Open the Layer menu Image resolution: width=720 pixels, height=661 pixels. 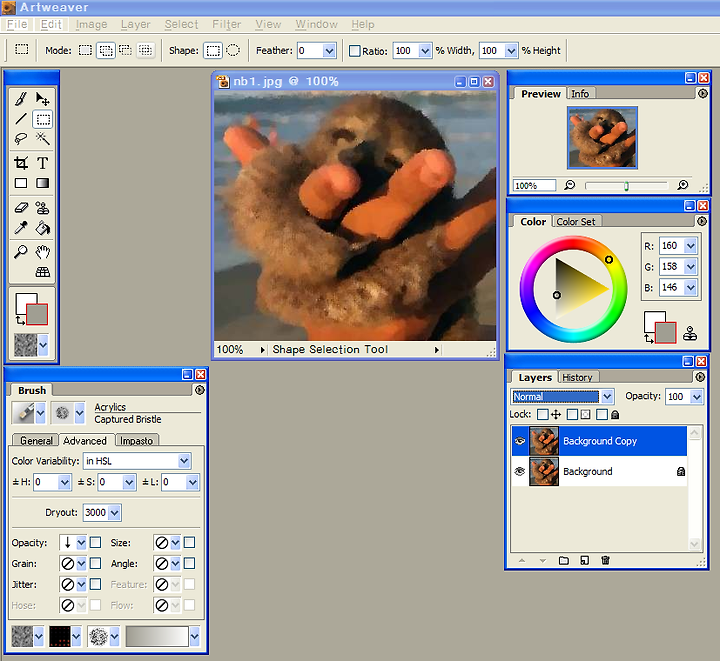(135, 24)
